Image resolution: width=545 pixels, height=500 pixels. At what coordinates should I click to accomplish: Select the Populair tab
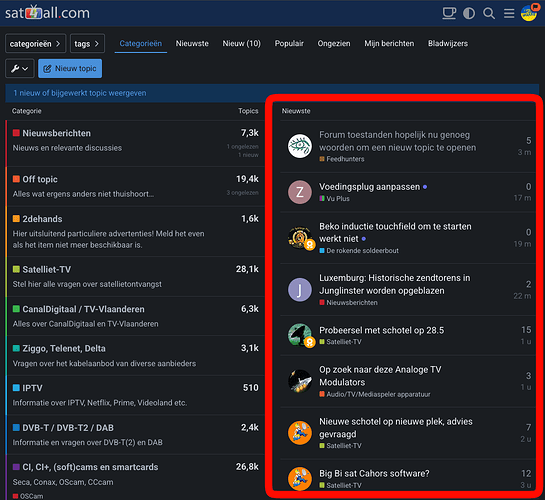click(x=289, y=43)
